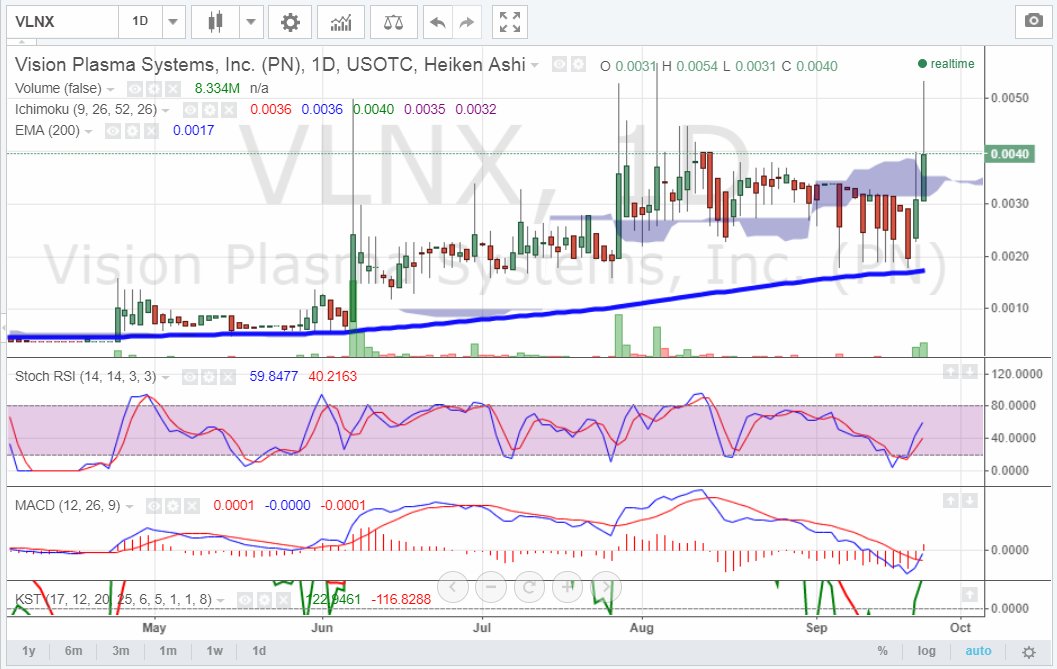Open main series settings gear beside Heiken Ashi
Image resolution: width=1057 pixels, height=669 pixels.
point(578,65)
